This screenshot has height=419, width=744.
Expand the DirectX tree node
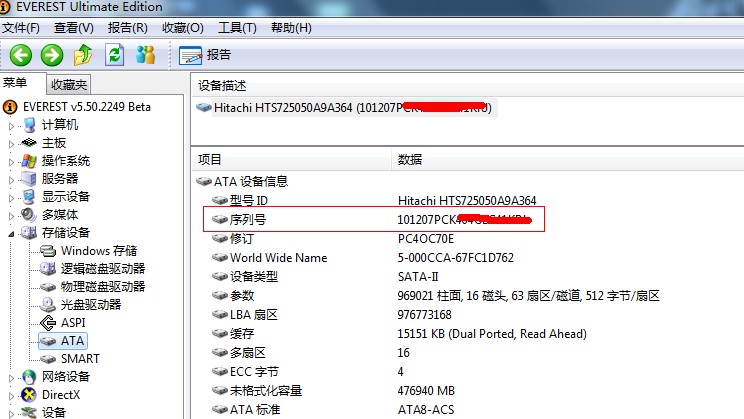tap(11, 396)
